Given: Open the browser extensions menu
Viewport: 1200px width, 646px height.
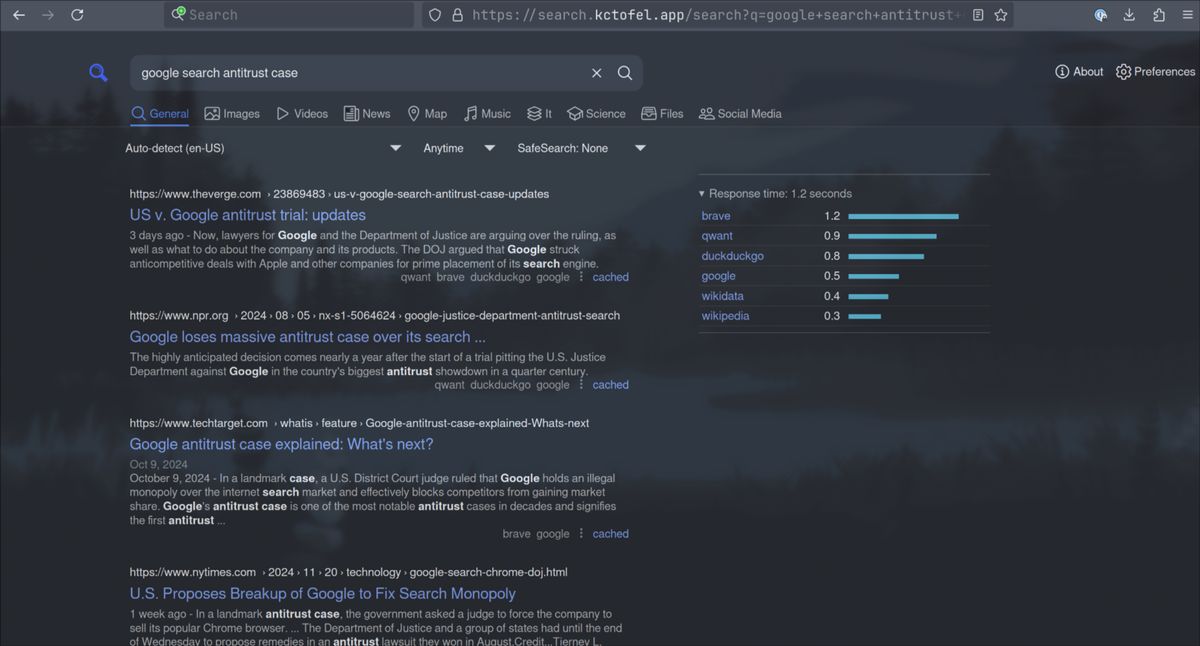Looking at the screenshot, I should [1158, 15].
